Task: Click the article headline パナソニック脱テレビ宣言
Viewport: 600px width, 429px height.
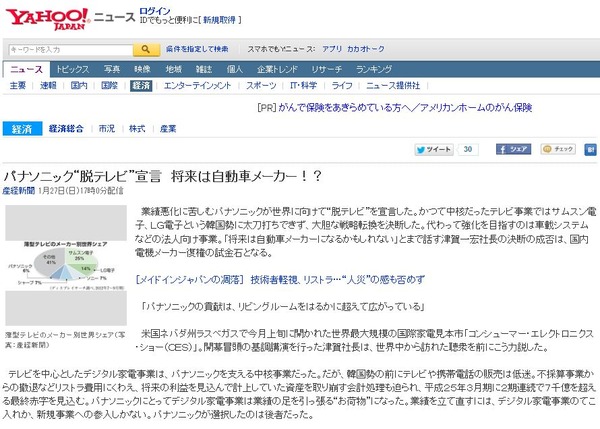Action: tap(163, 176)
